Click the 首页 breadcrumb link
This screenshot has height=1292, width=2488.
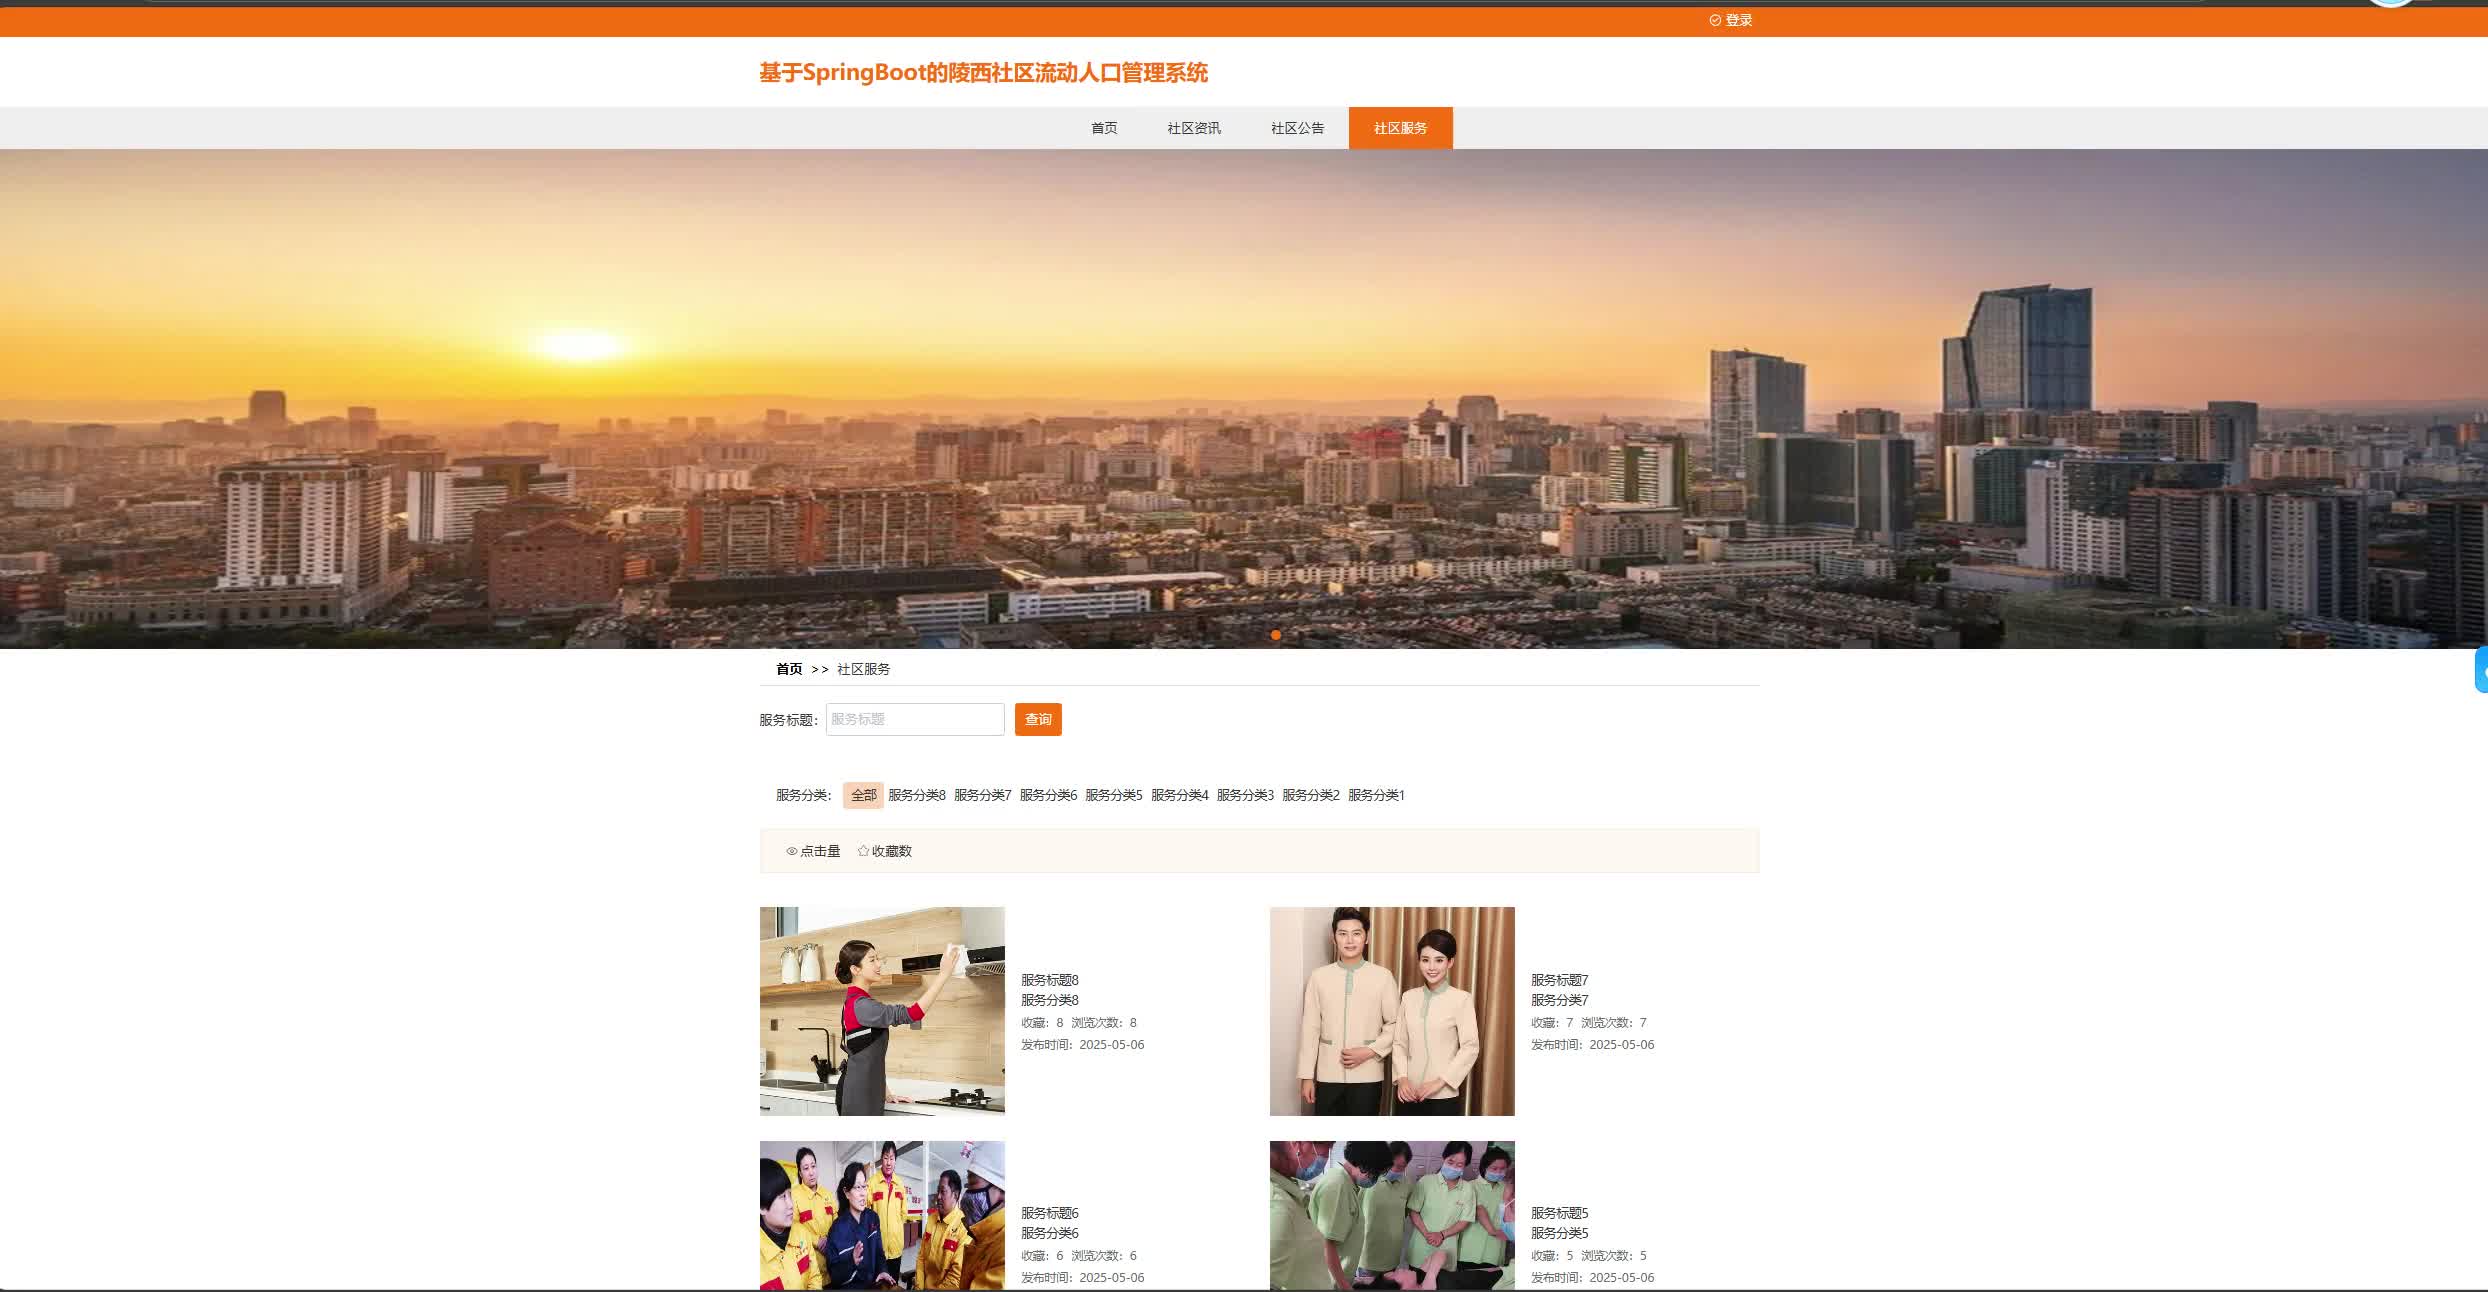pyautogui.click(x=789, y=669)
